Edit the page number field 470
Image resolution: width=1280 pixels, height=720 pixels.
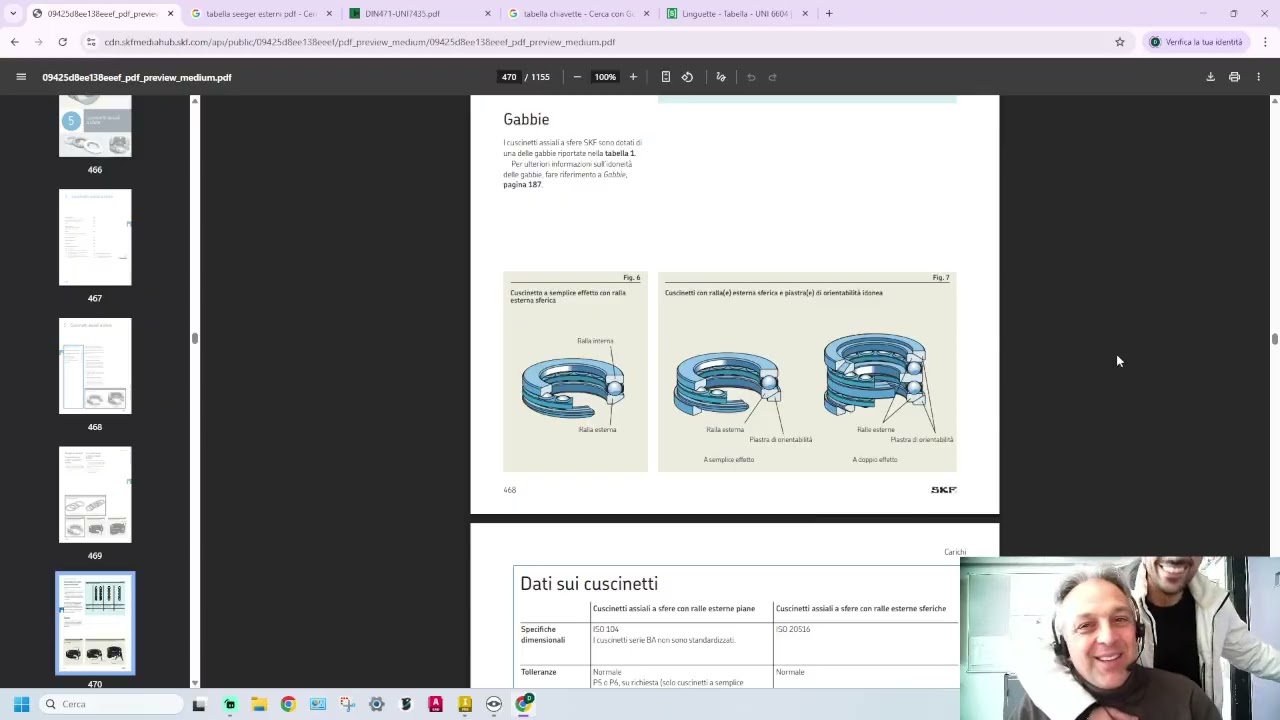pos(509,77)
